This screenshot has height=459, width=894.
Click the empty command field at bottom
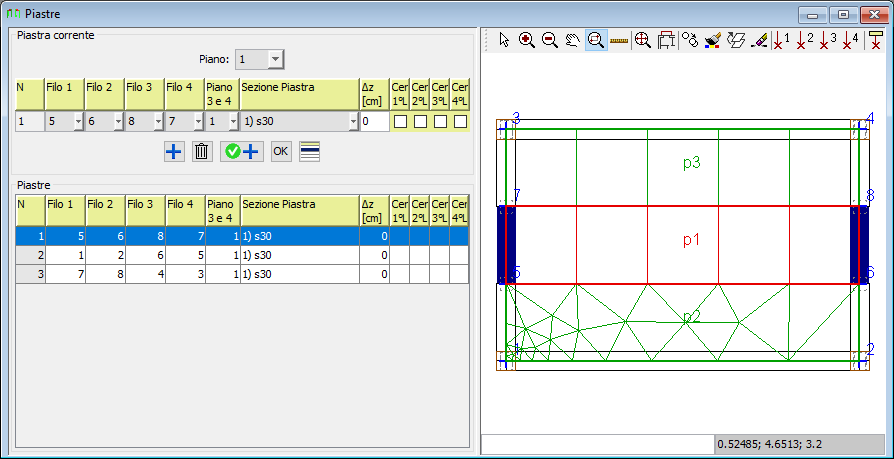click(598, 444)
